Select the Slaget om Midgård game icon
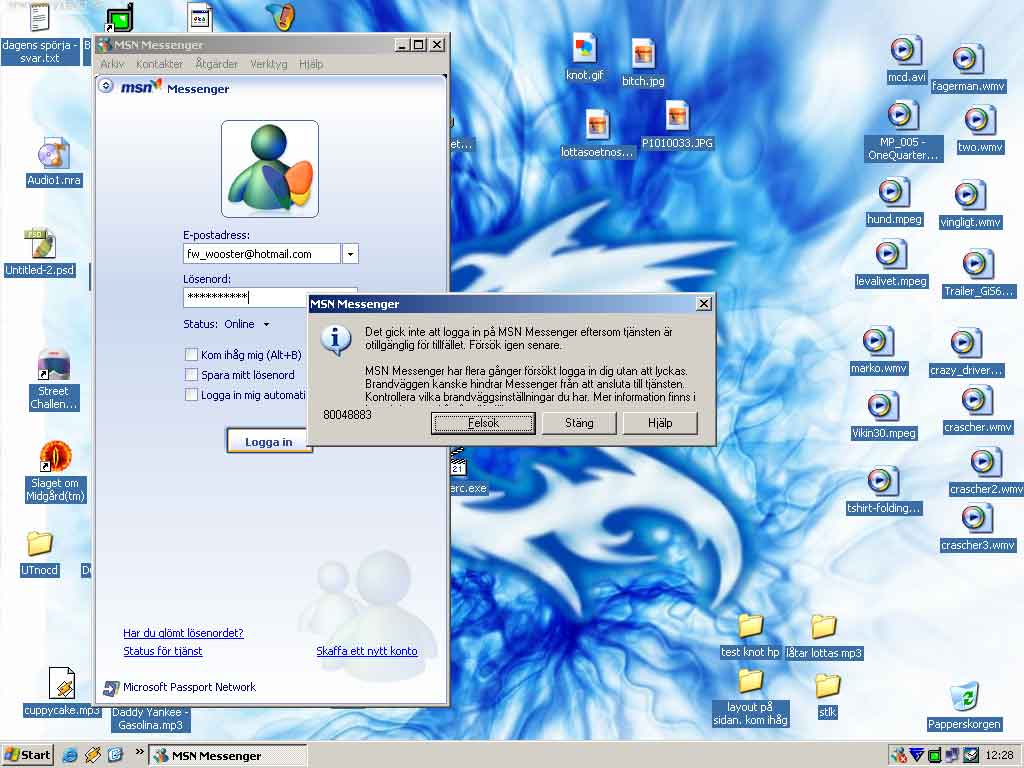 [x=56, y=456]
